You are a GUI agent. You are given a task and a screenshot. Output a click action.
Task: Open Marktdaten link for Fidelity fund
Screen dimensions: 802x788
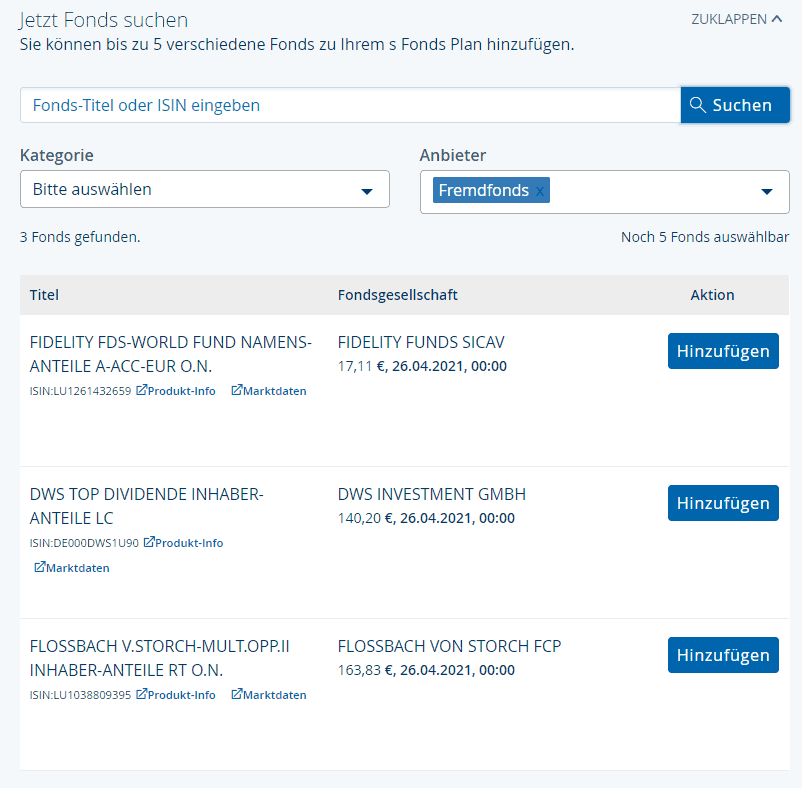pos(269,391)
